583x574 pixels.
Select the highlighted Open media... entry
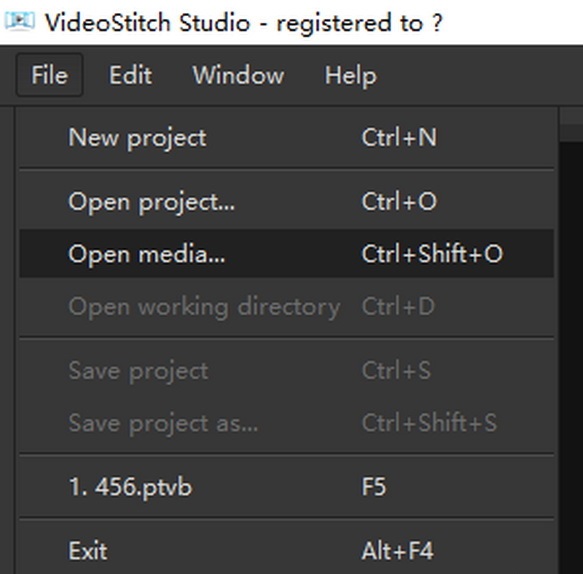coord(287,254)
